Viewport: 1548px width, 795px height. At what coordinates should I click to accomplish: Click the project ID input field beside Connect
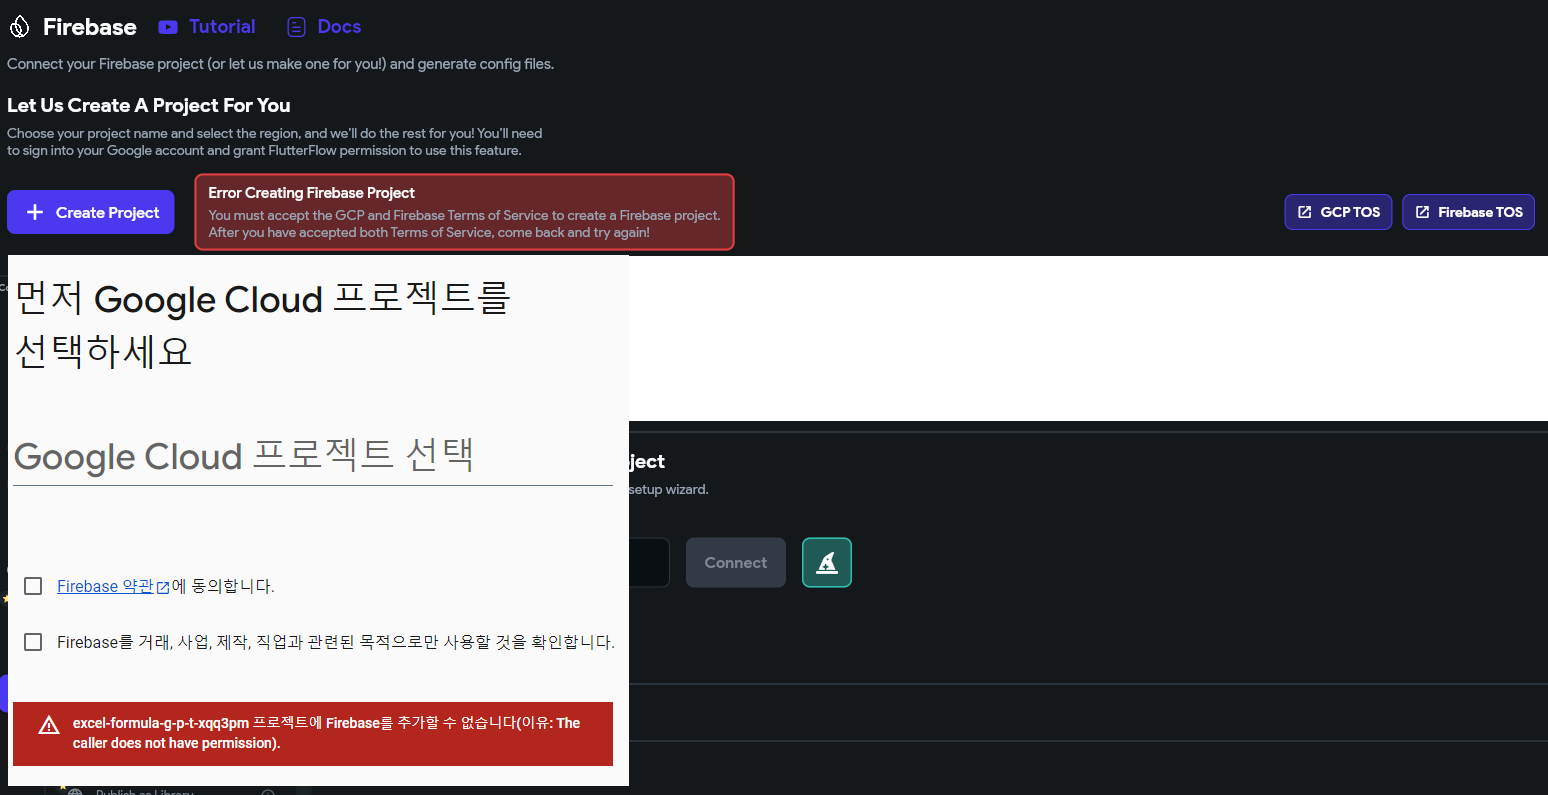(x=649, y=562)
